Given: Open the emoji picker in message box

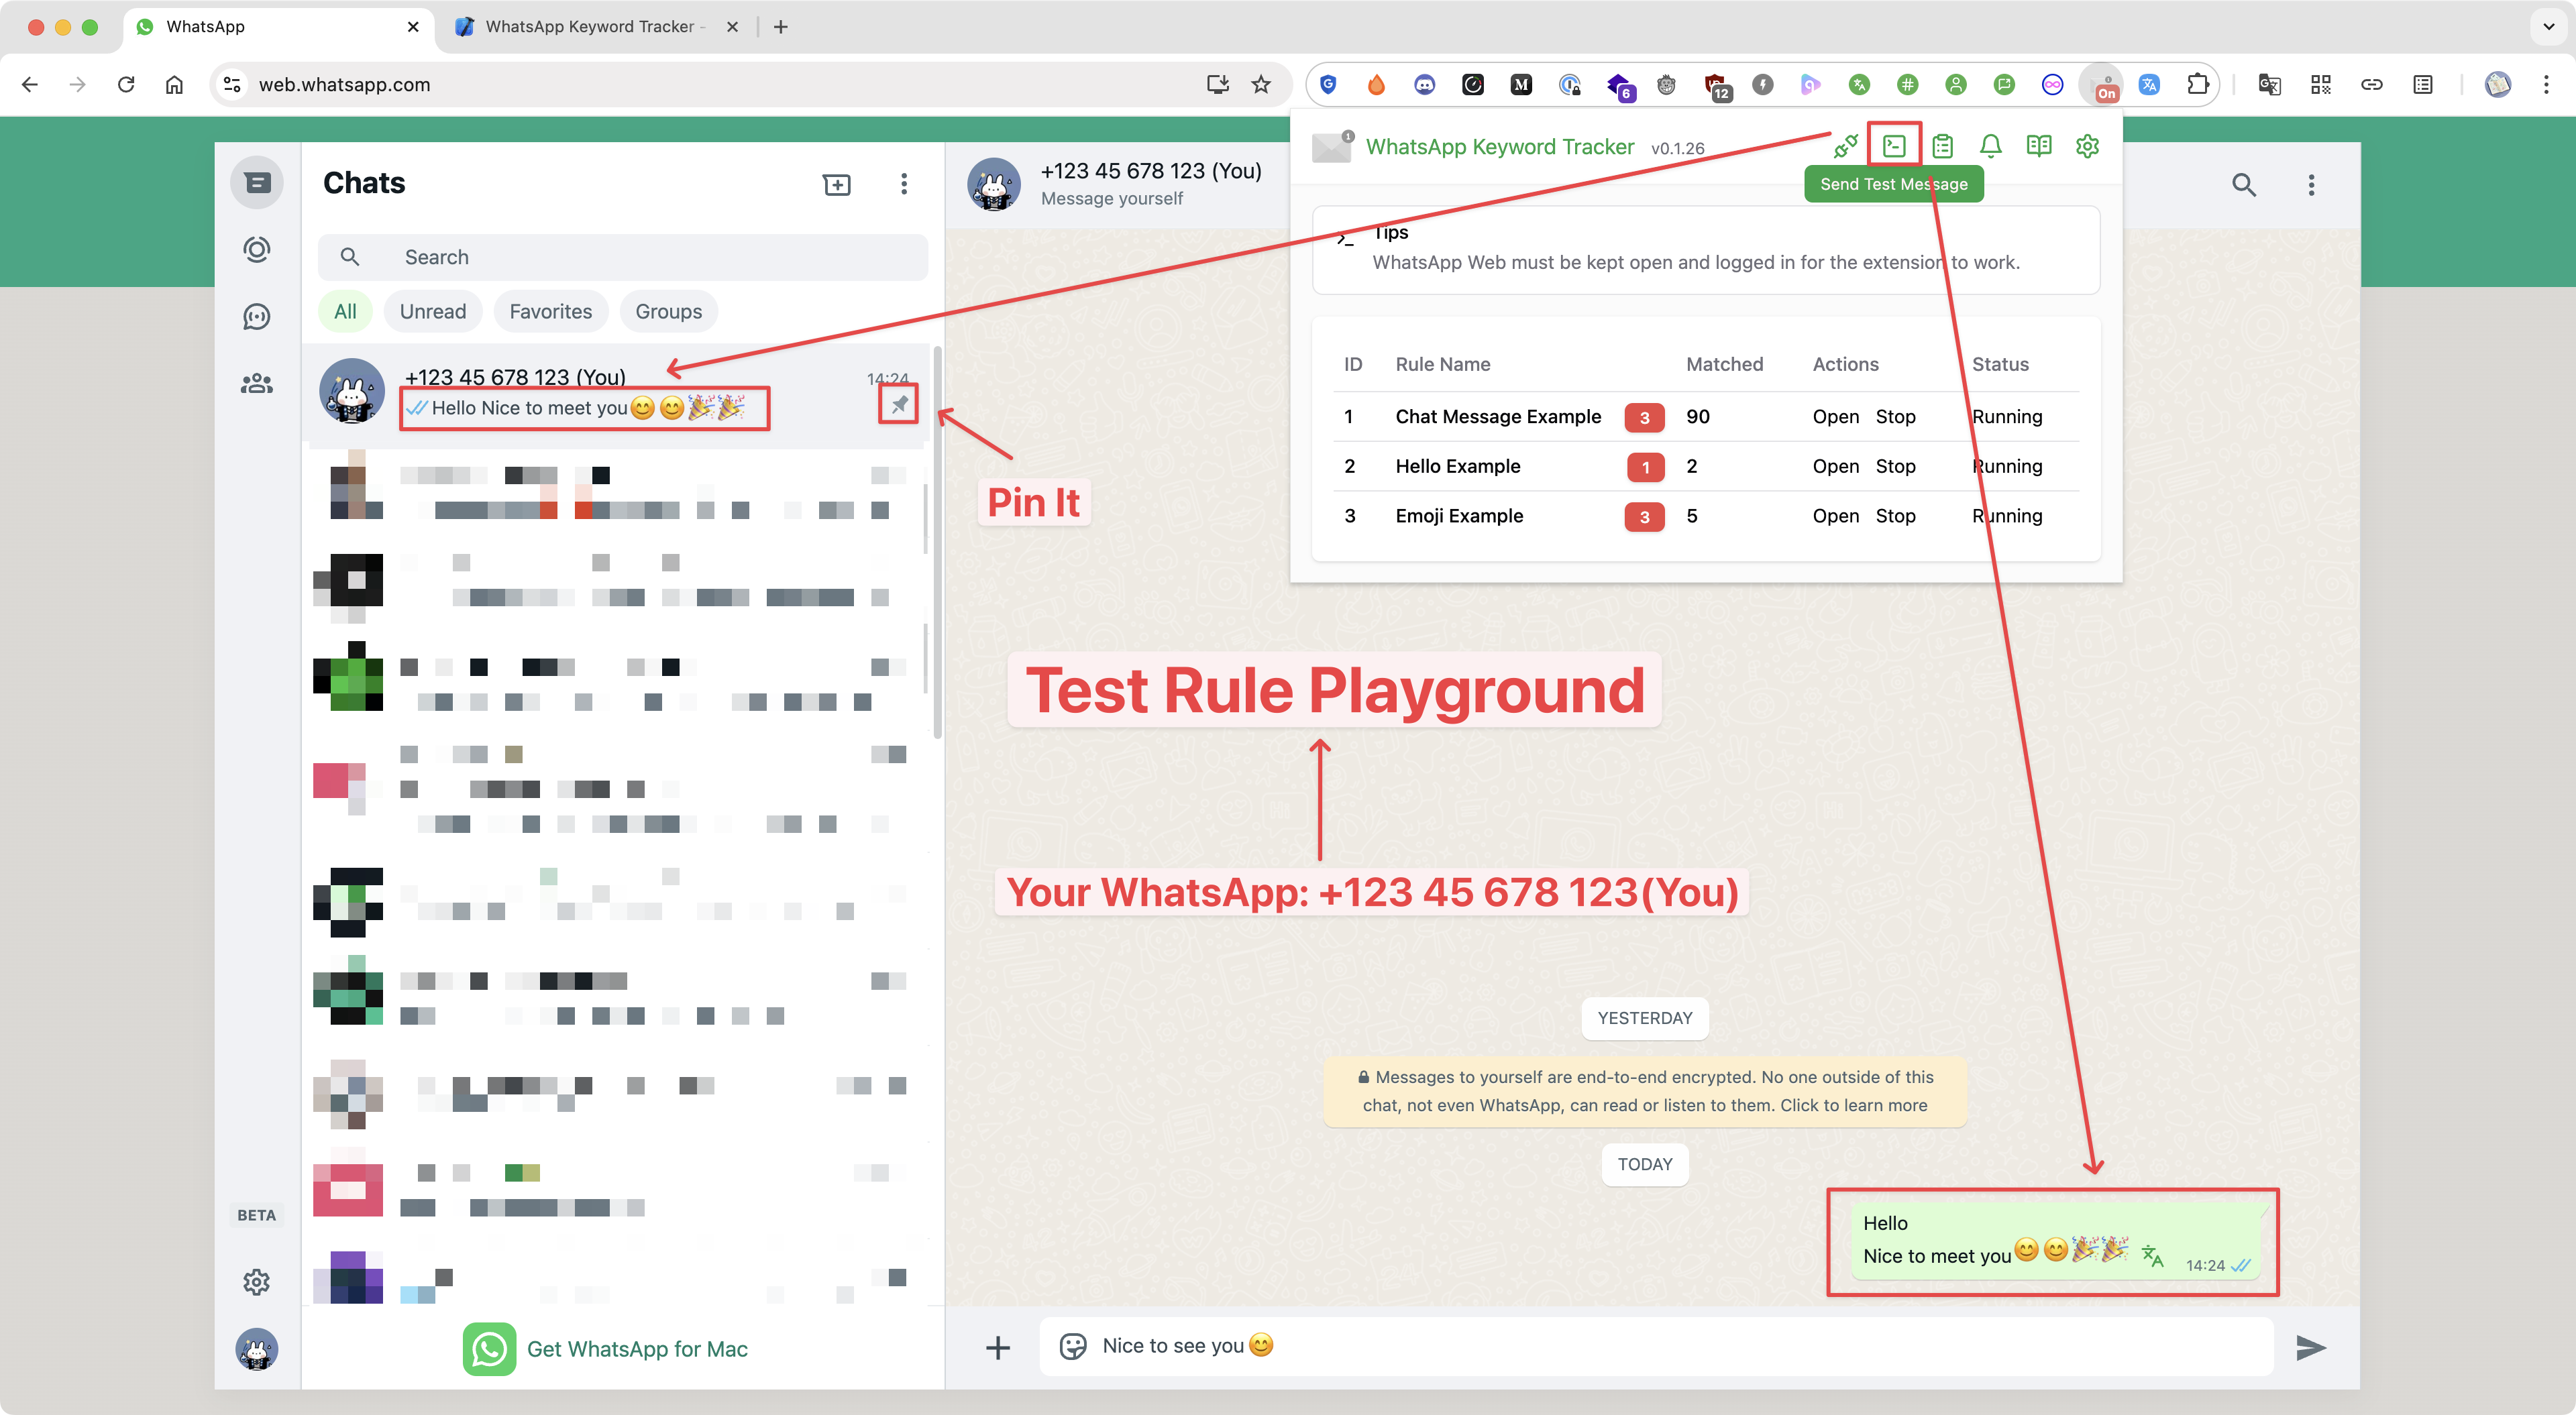Looking at the screenshot, I should point(1073,1346).
